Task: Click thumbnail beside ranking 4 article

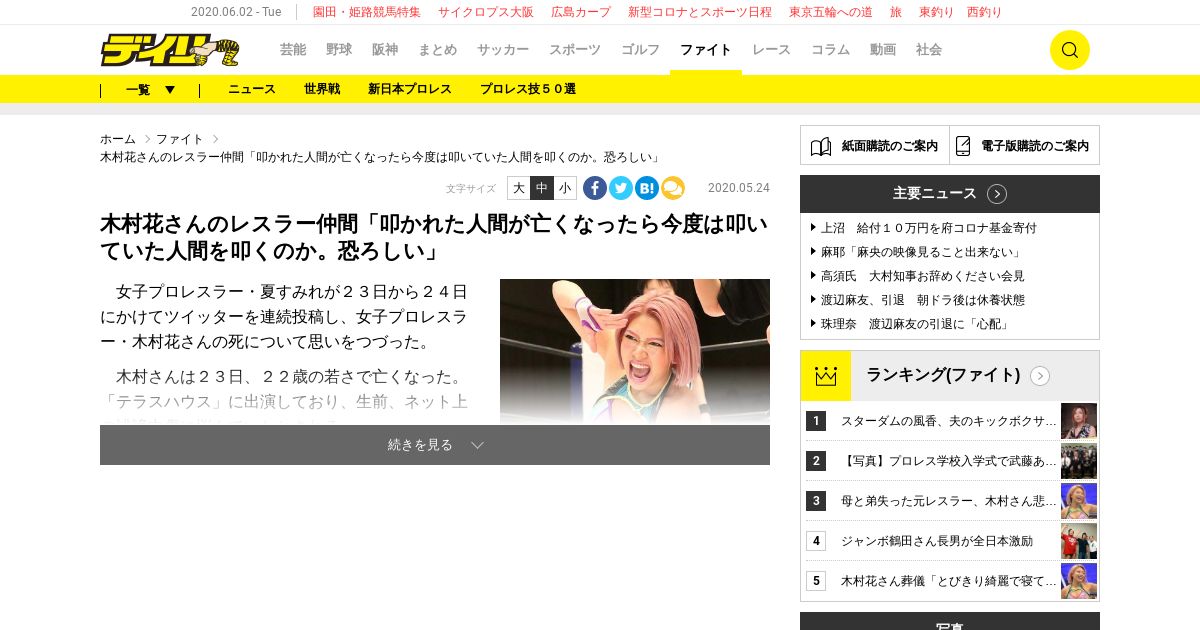Action: click(1079, 541)
